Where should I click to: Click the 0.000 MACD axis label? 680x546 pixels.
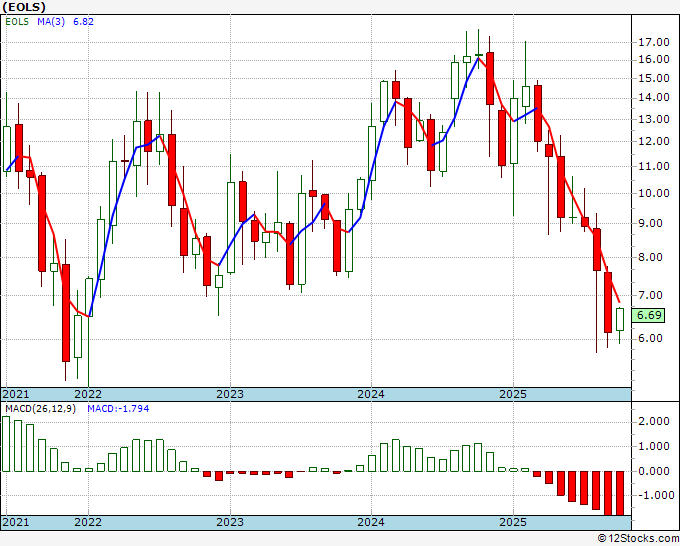point(654,471)
